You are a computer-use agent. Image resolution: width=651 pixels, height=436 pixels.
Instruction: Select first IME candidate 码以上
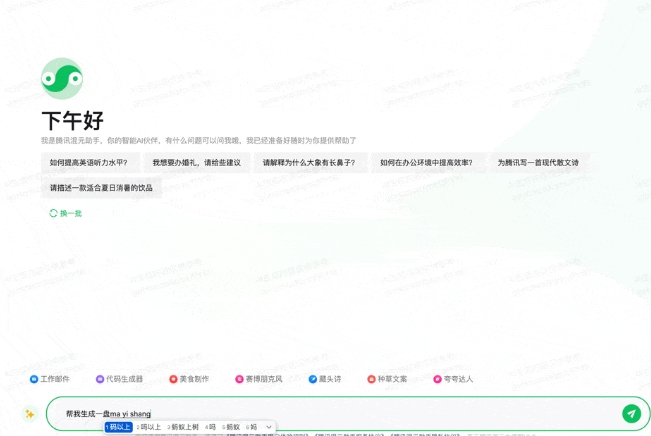click(119, 427)
